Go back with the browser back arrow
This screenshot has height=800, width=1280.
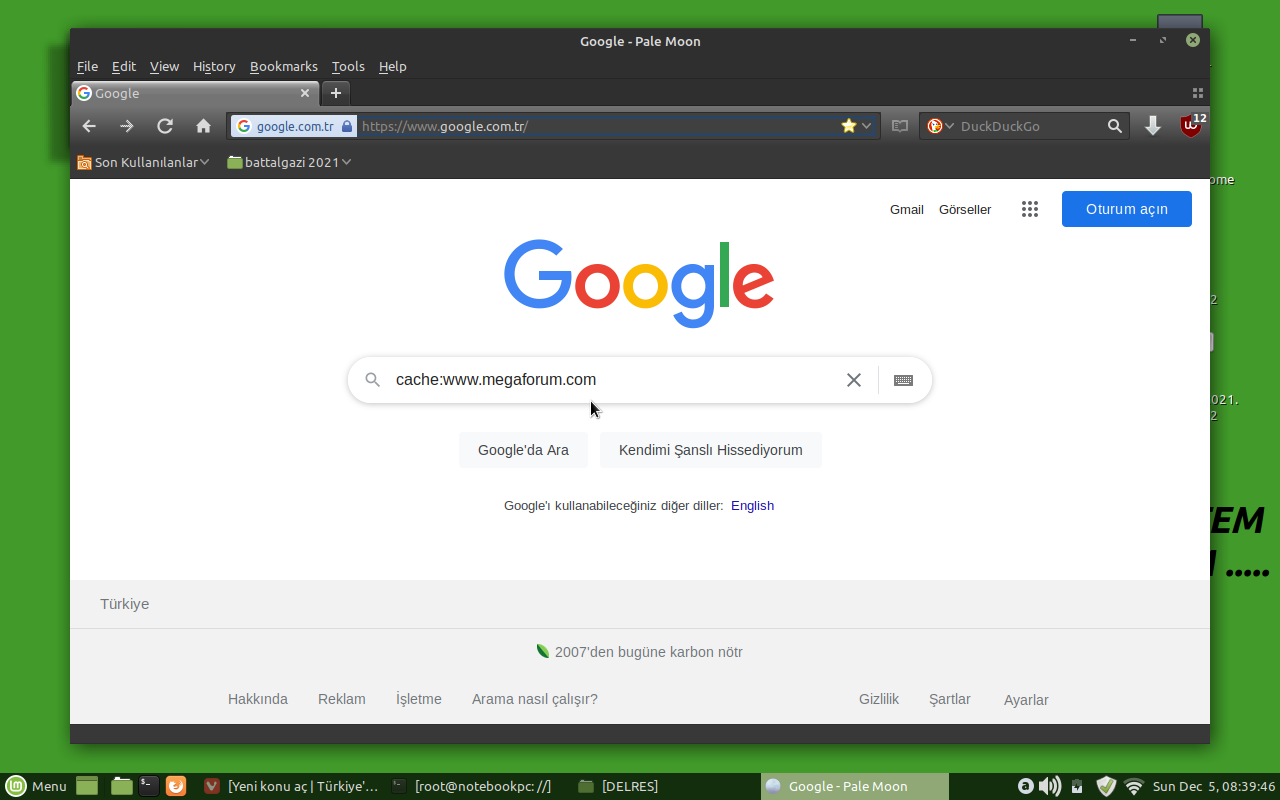89,126
